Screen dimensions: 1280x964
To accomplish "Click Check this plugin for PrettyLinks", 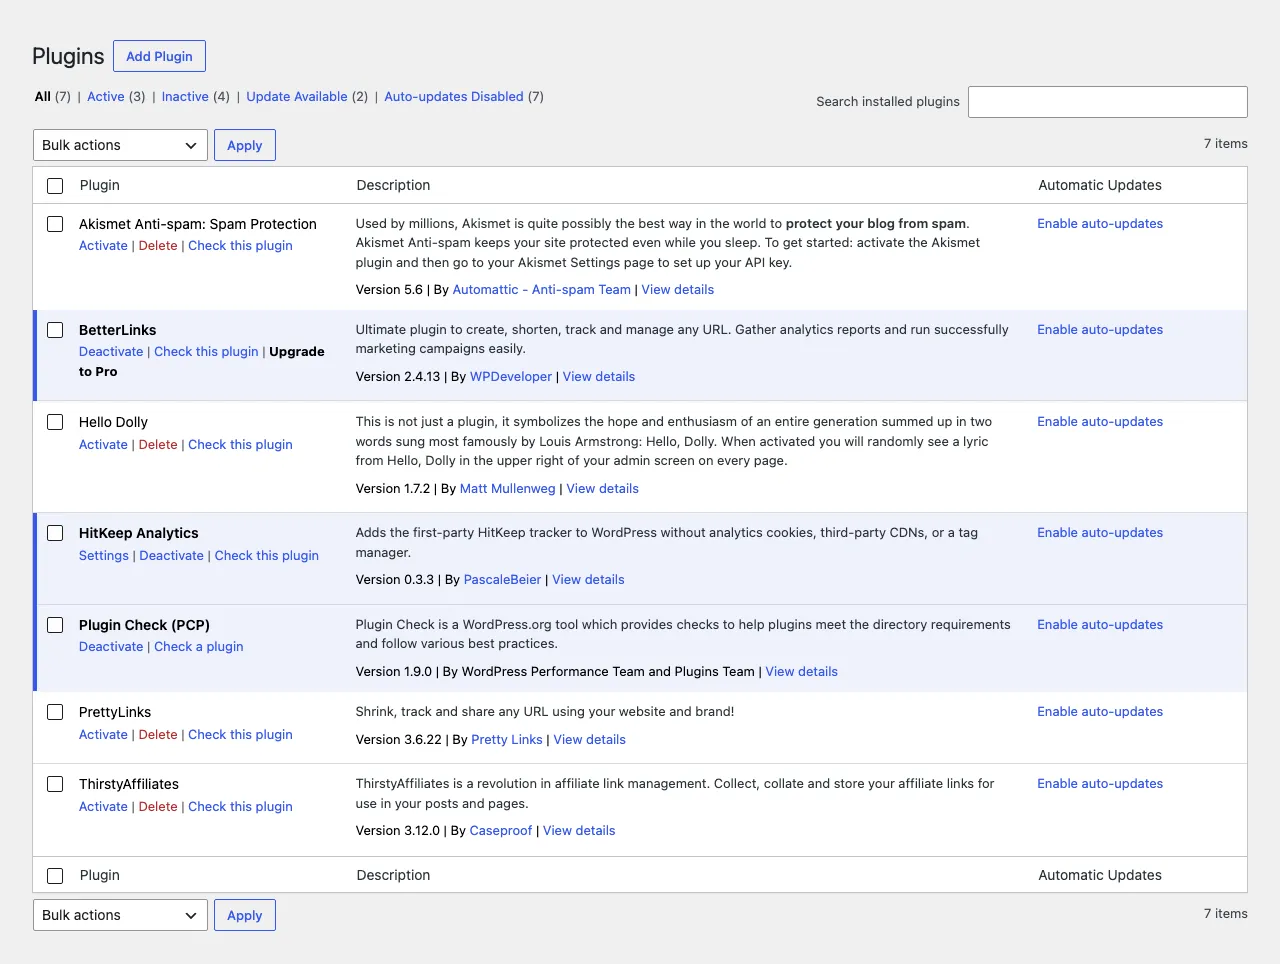I will pyautogui.click(x=240, y=735).
